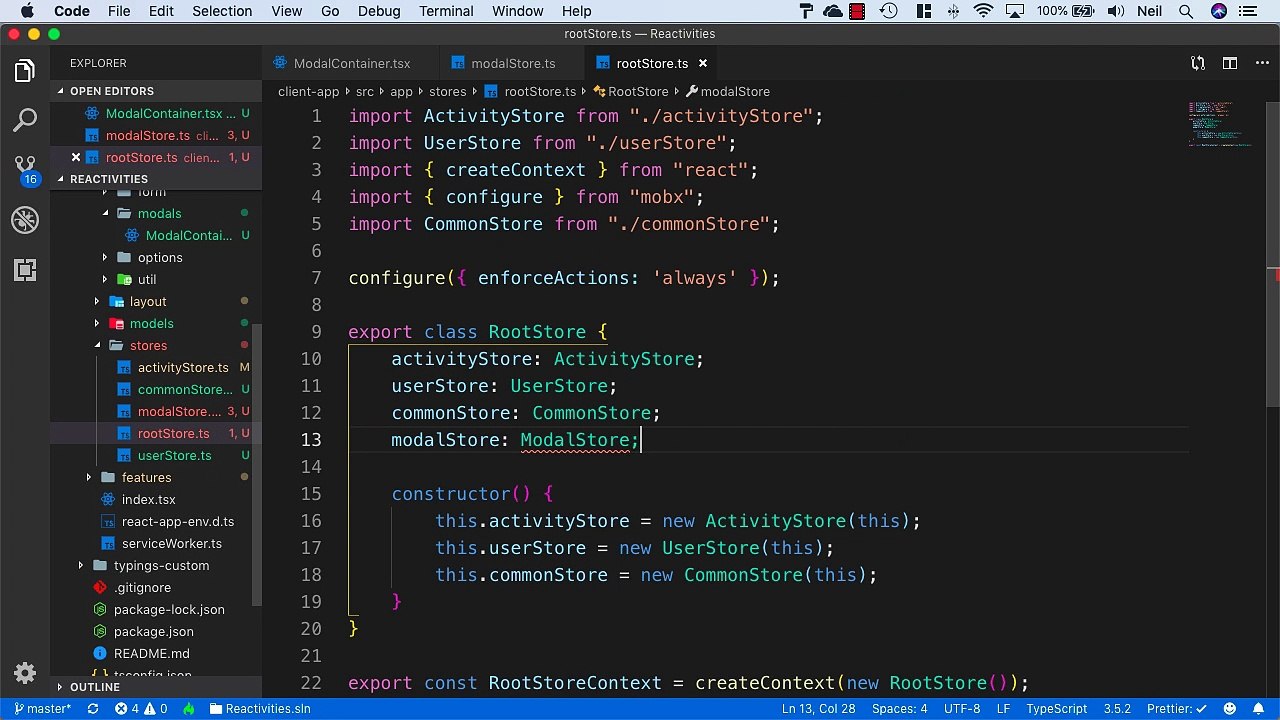Open the Terminal menu

tap(446, 11)
